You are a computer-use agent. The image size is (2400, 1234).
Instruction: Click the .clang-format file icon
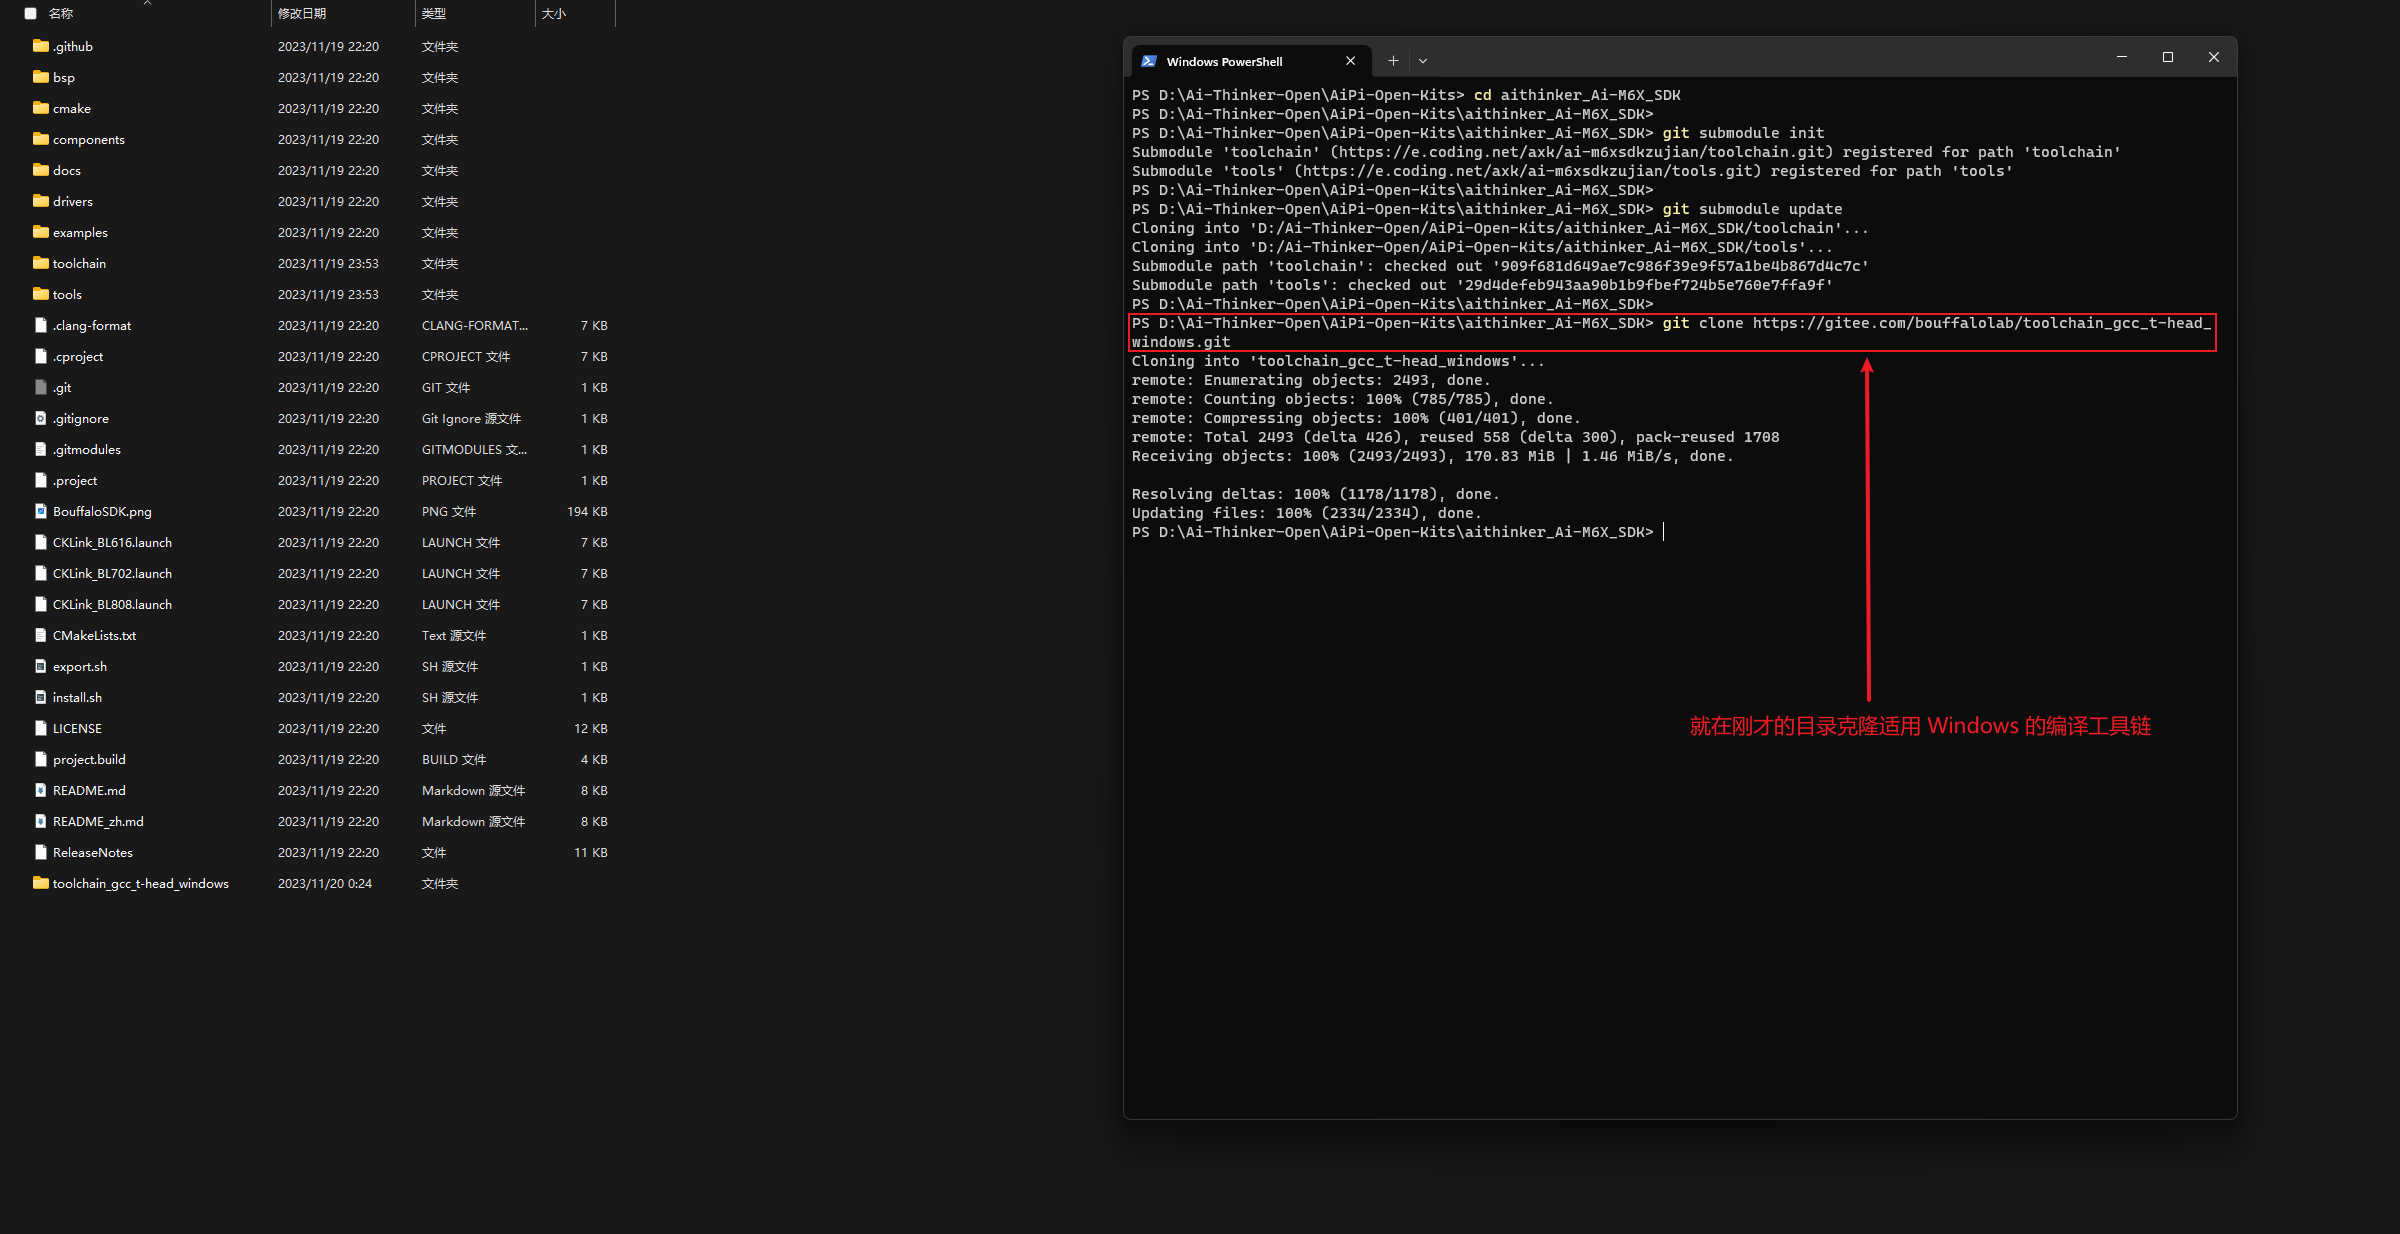40,325
